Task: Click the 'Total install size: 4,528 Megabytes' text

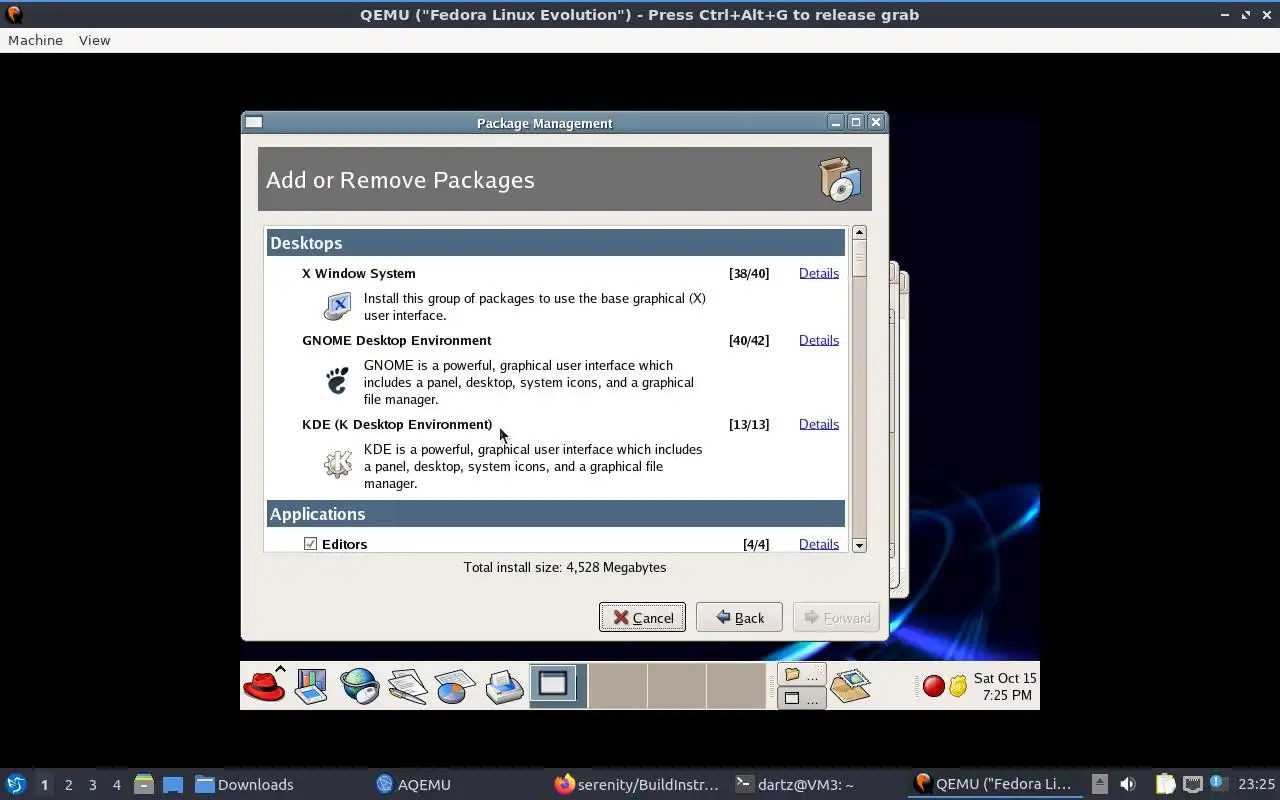Action: tap(565, 567)
